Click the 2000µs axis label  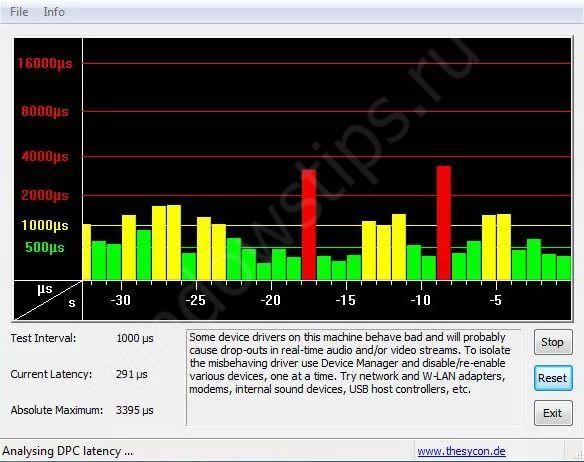pyautogui.click(x=45, y=195)
